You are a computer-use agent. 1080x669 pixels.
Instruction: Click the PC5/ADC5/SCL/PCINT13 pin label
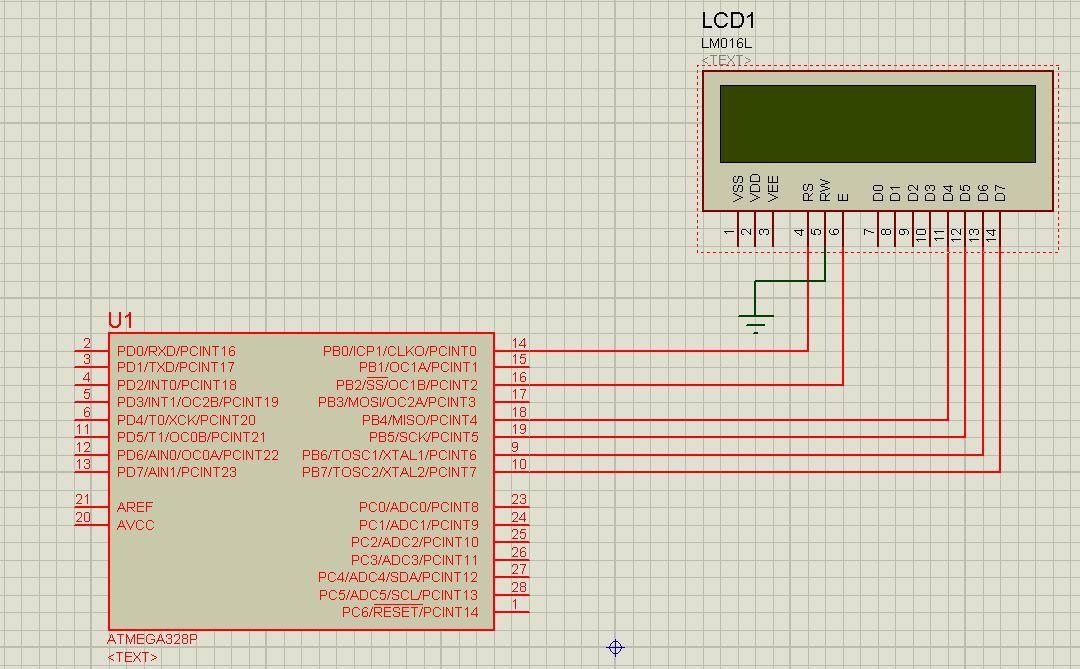(398, 595)
